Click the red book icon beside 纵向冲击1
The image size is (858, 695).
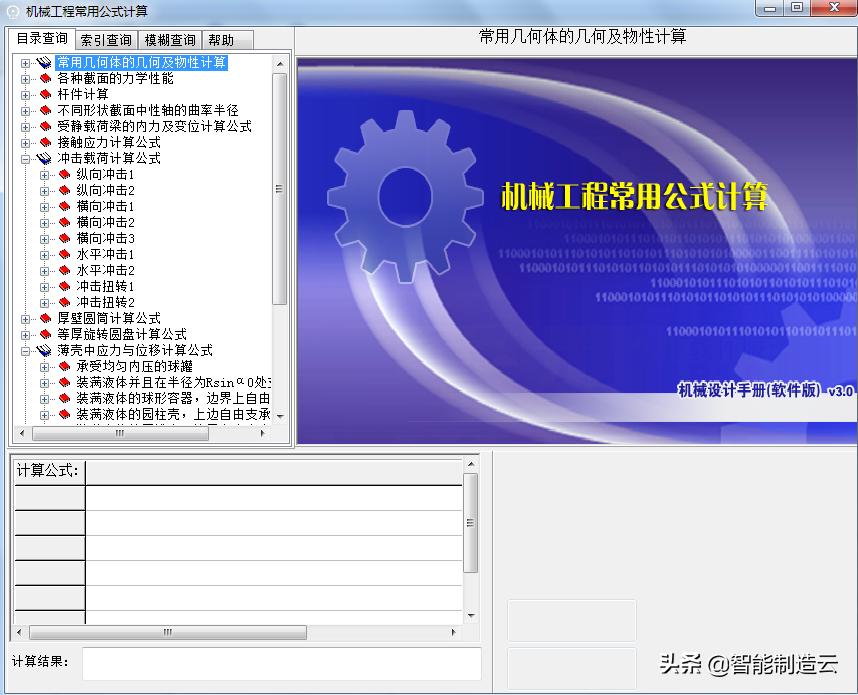click(x=65, y=174)
